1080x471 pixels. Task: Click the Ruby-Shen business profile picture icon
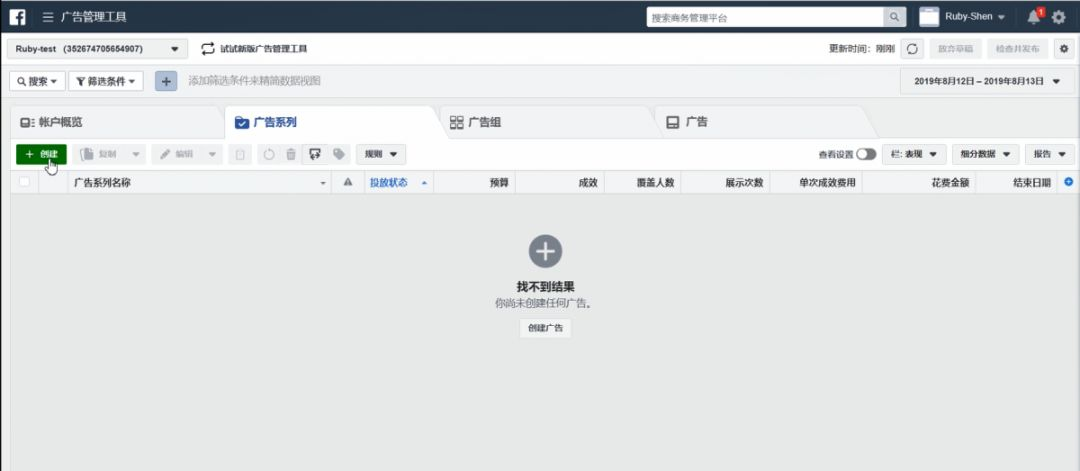coord(928,17)
